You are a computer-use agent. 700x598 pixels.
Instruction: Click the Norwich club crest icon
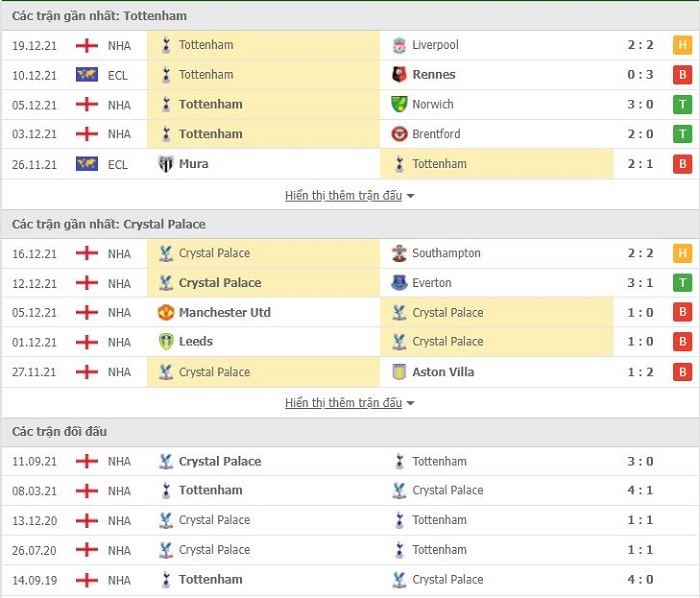point(399,104)
